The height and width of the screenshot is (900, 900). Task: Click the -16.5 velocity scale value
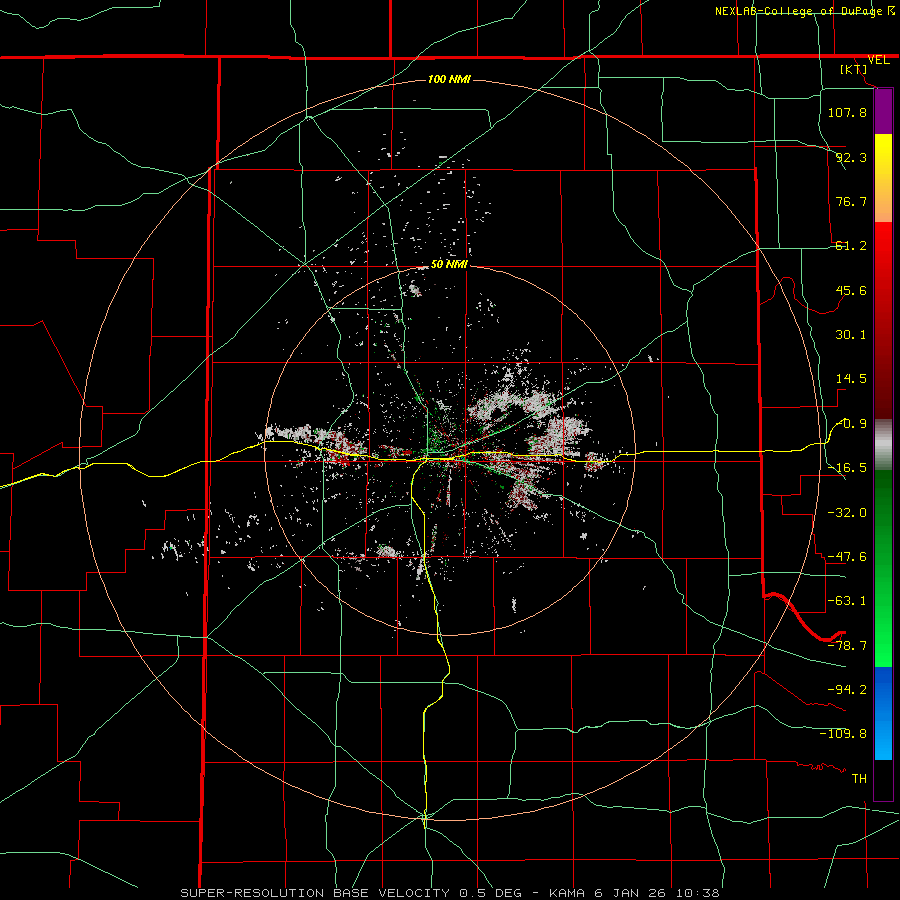[x=847, y=468]
